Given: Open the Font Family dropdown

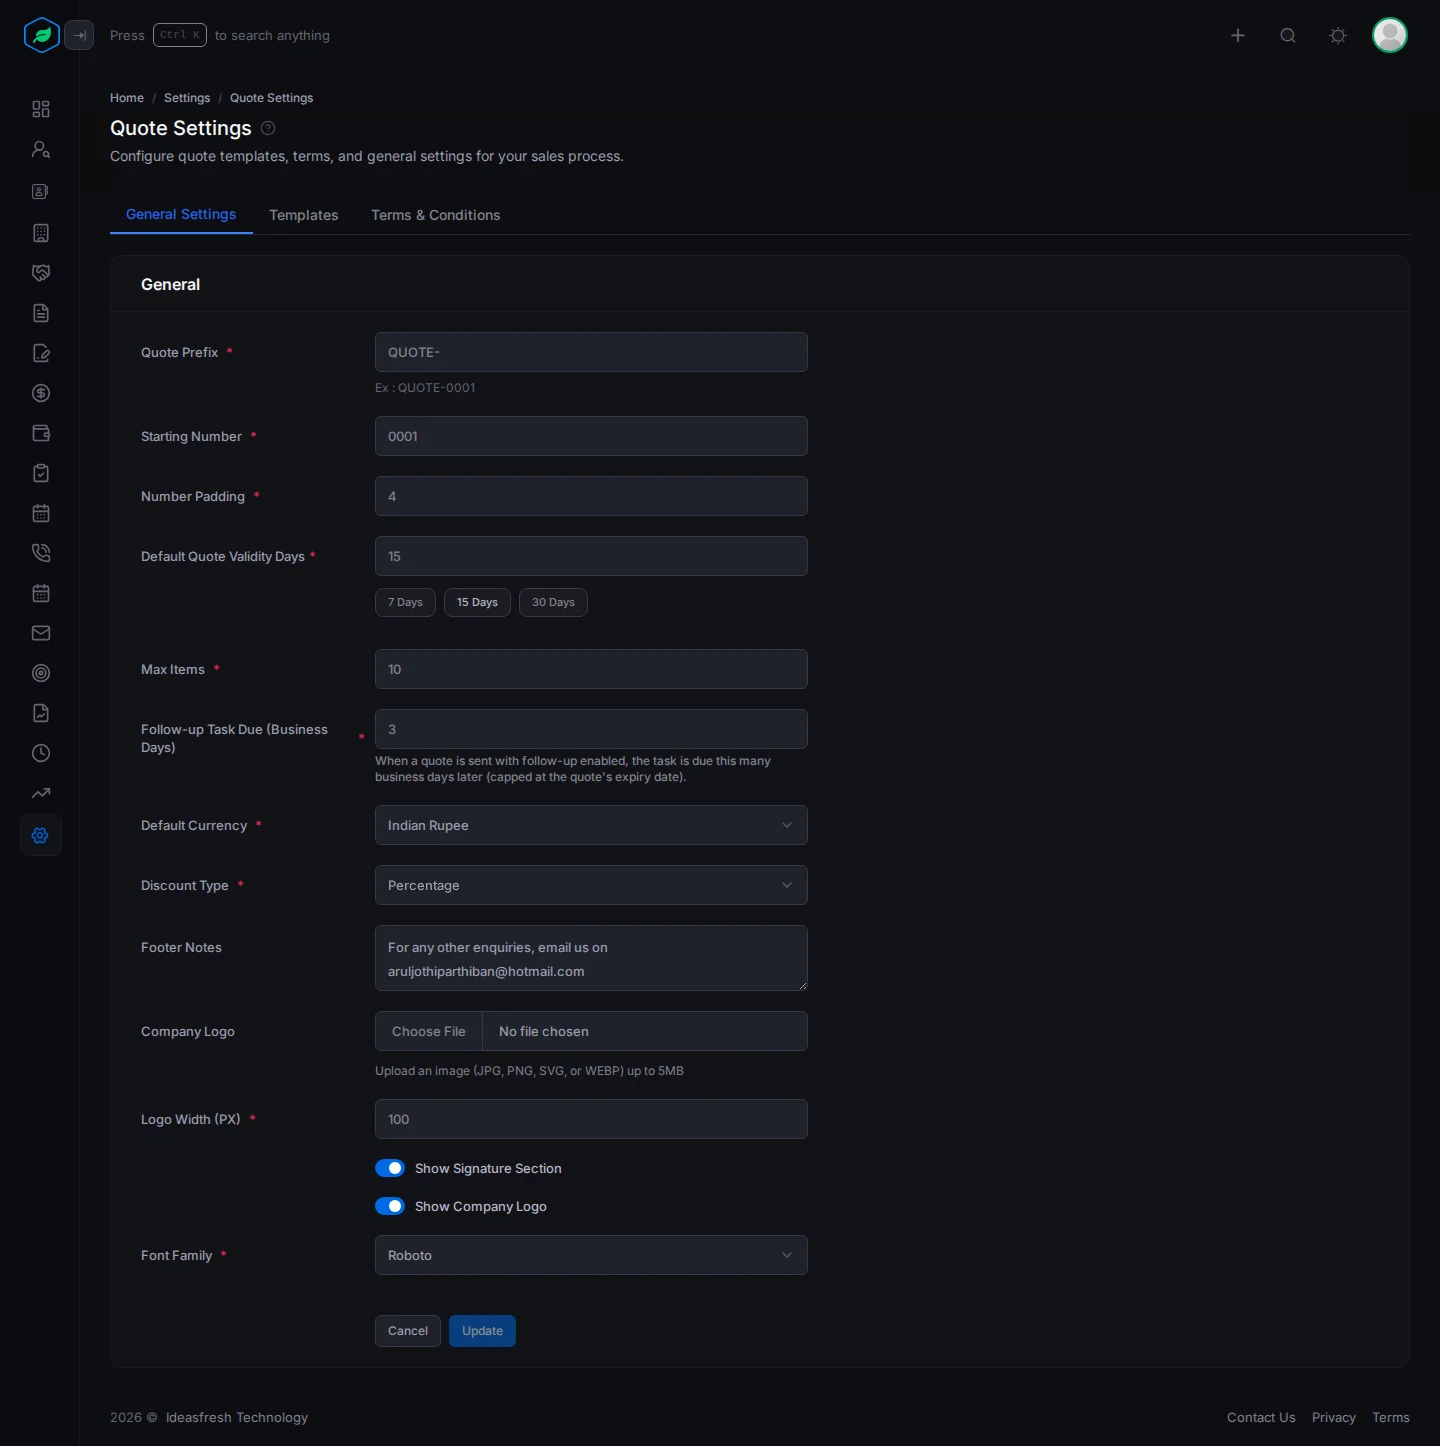Looking at the screenshot, I should coord(591,1255).
